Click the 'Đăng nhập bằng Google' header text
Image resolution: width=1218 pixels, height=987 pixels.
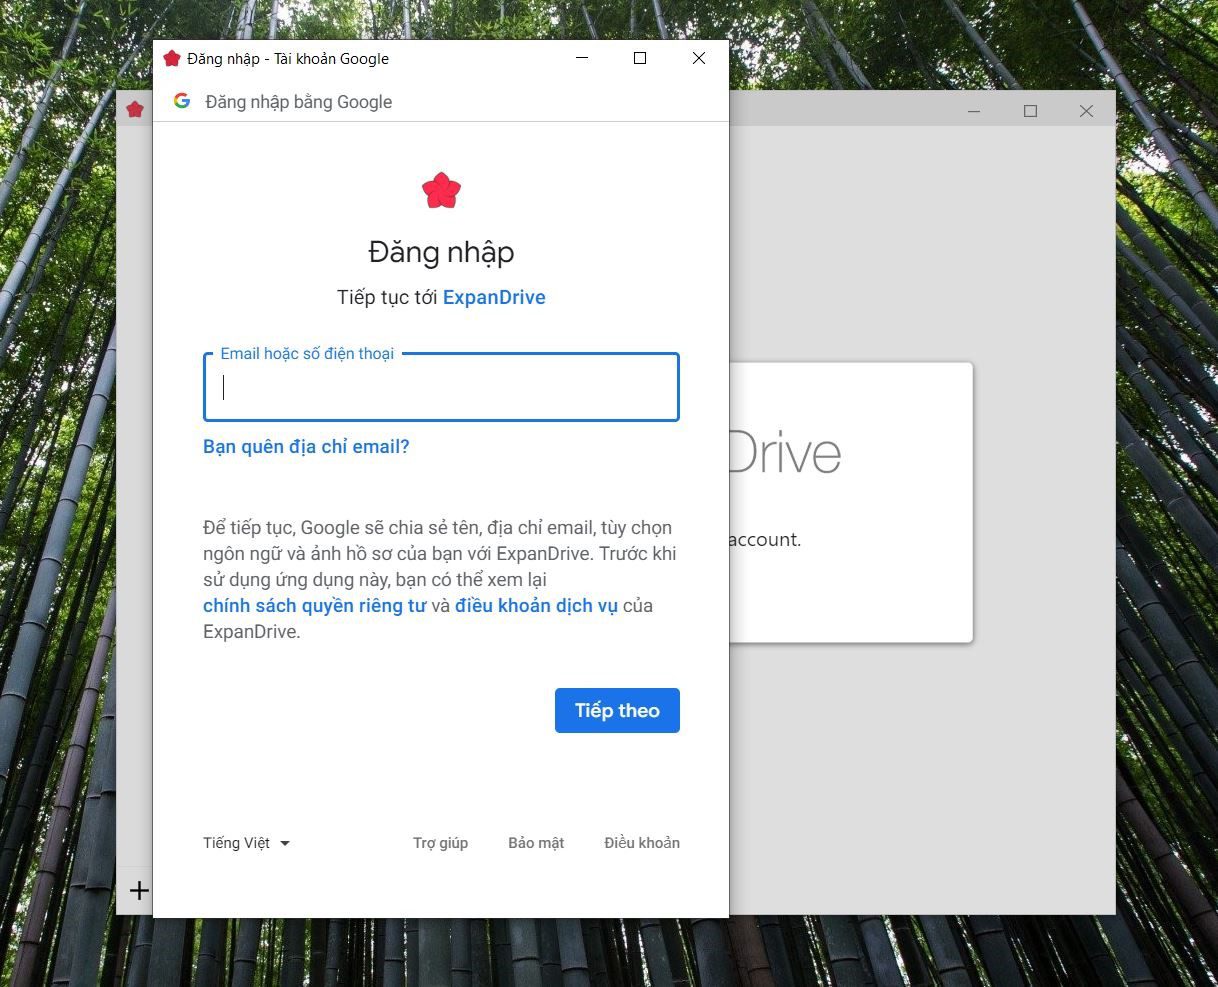pyautogui.click(x=299, y=102)
